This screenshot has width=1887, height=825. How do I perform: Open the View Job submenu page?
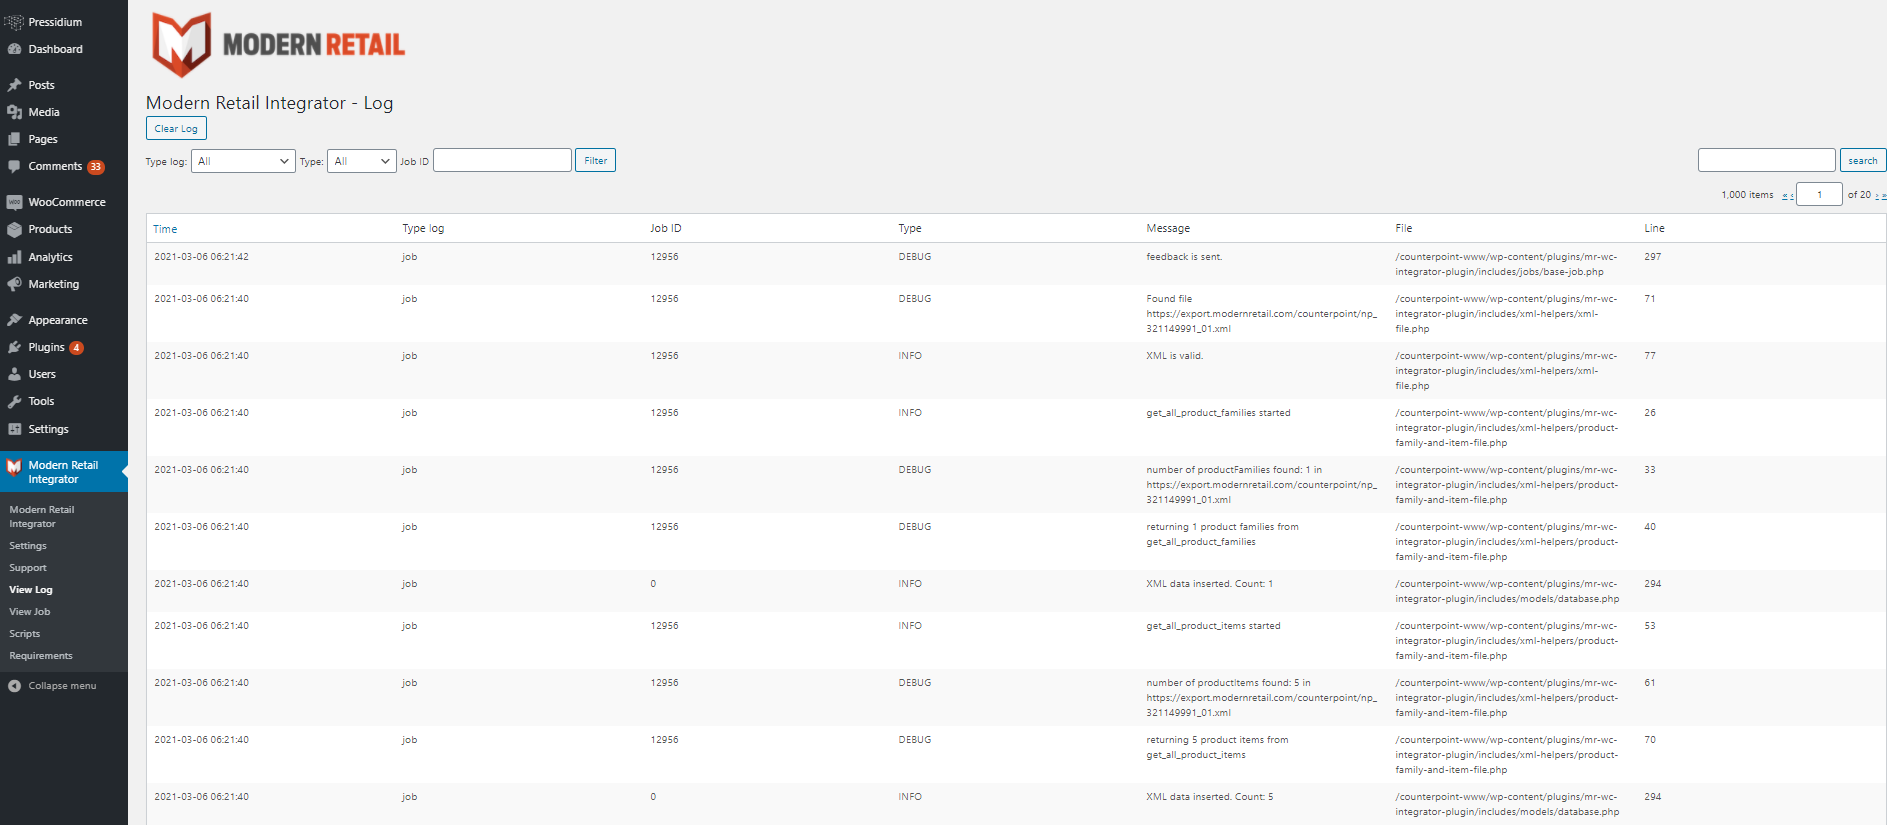30,612
